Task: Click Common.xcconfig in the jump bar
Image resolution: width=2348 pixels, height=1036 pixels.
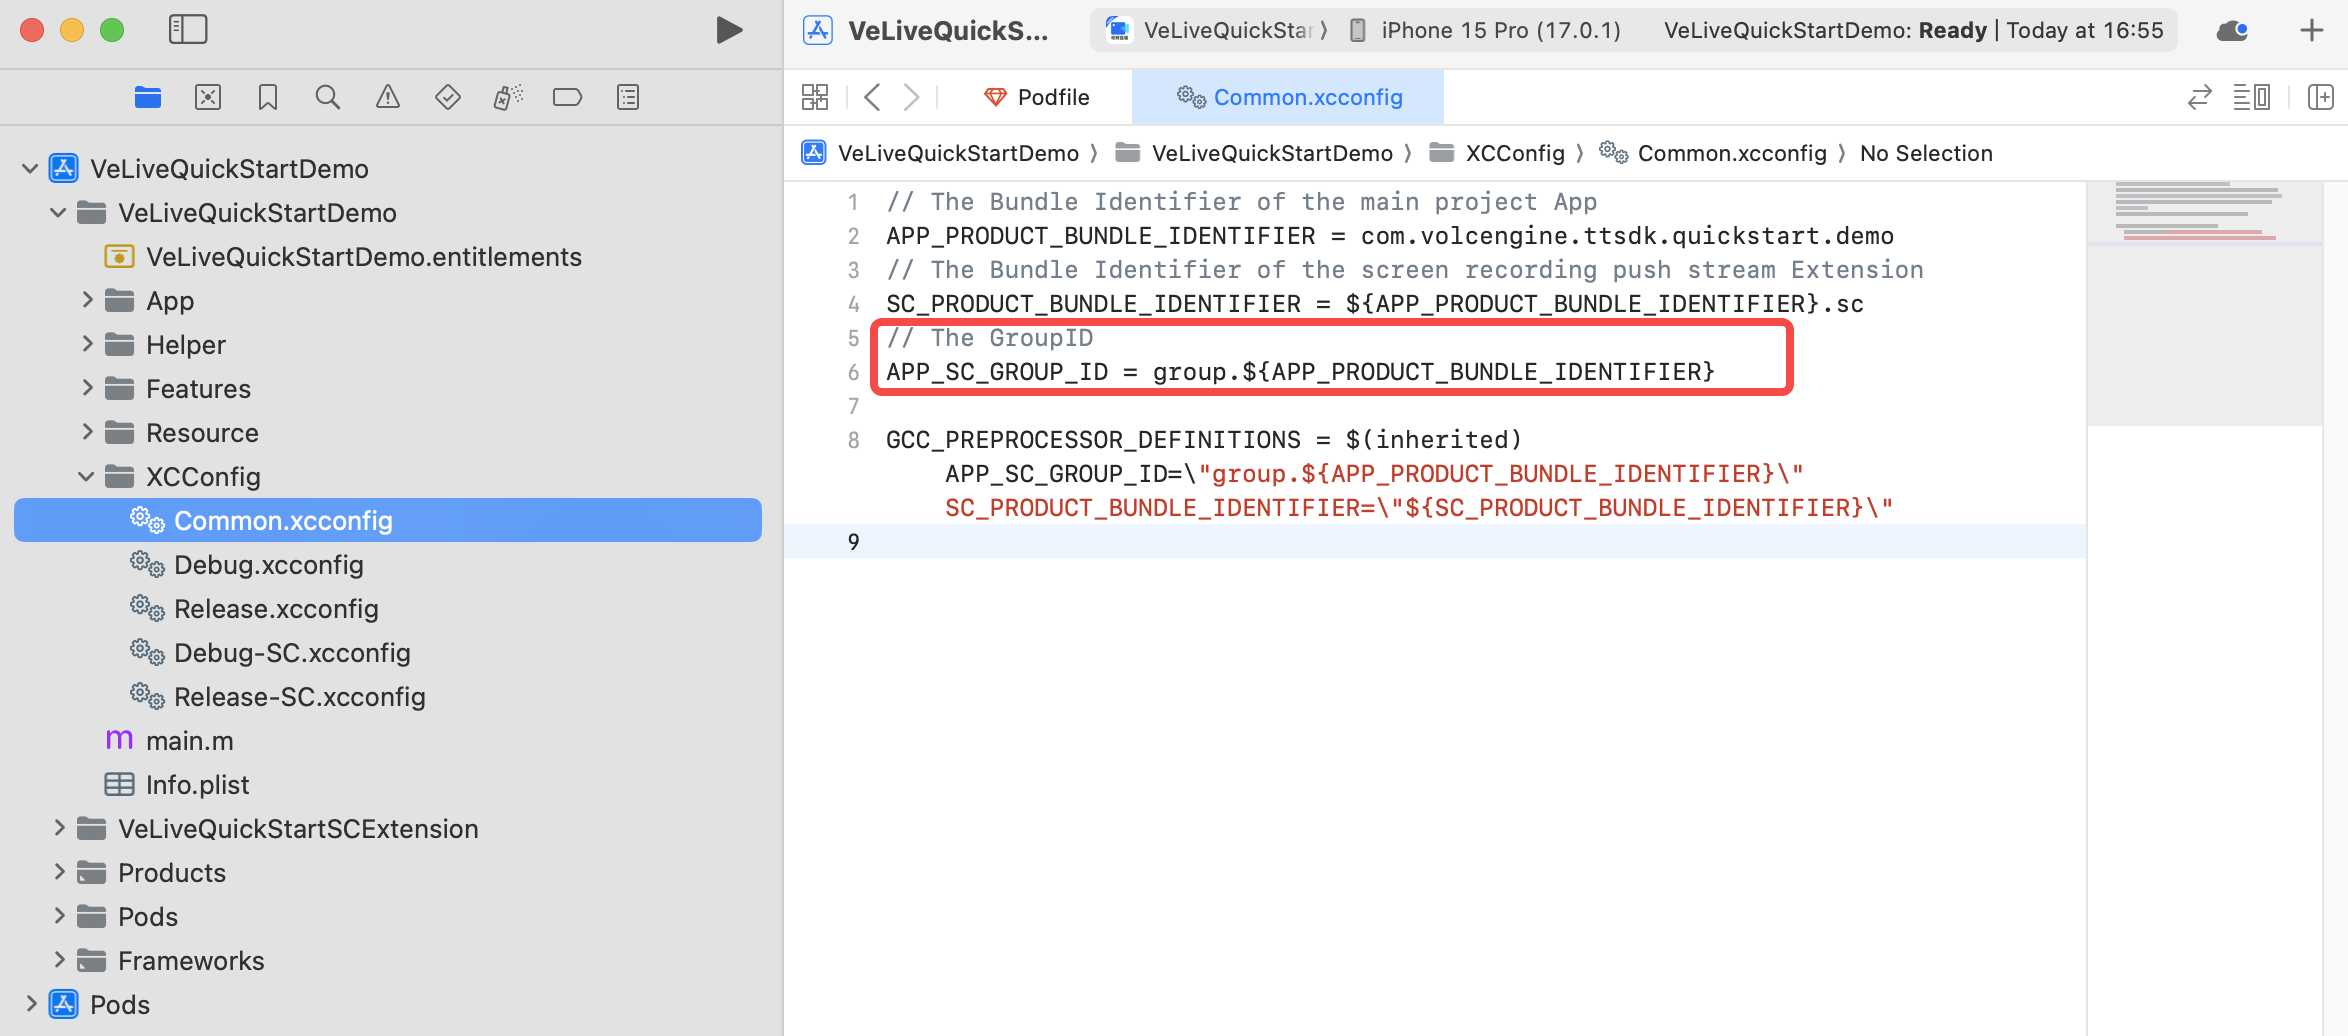Action: [1713, 153]
